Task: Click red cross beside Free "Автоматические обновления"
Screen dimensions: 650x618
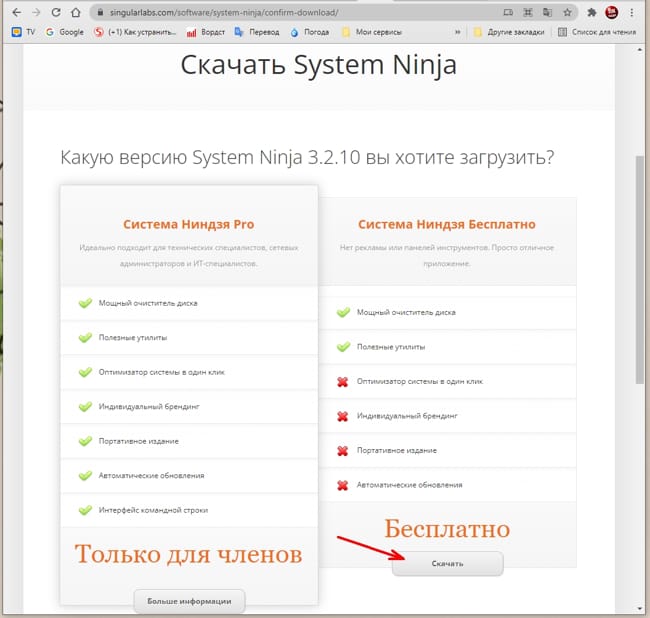Action: [x=342, y=485]
